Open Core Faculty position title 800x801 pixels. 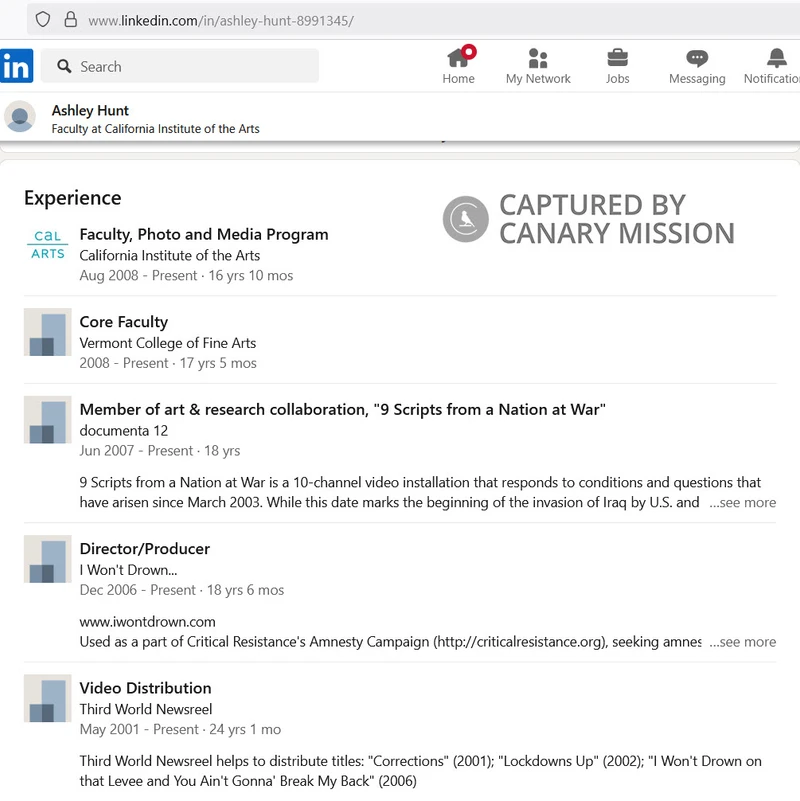tap(124, 322)
